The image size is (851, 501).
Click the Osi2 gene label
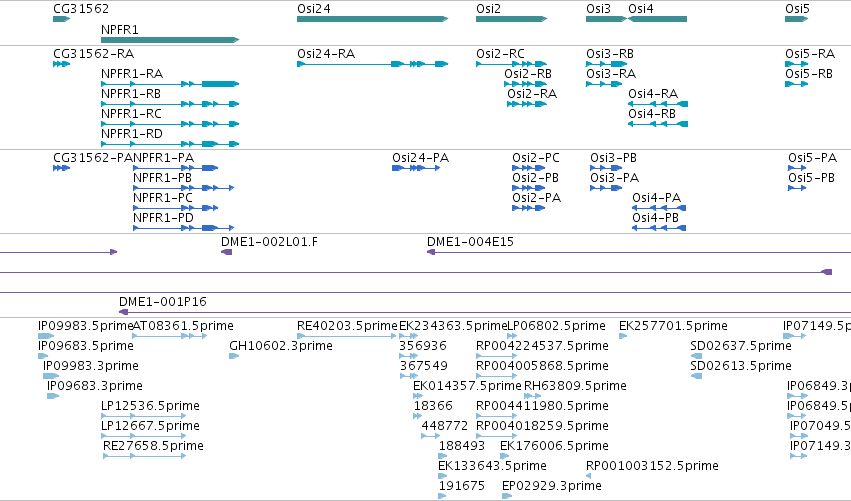tap(488, 9)
